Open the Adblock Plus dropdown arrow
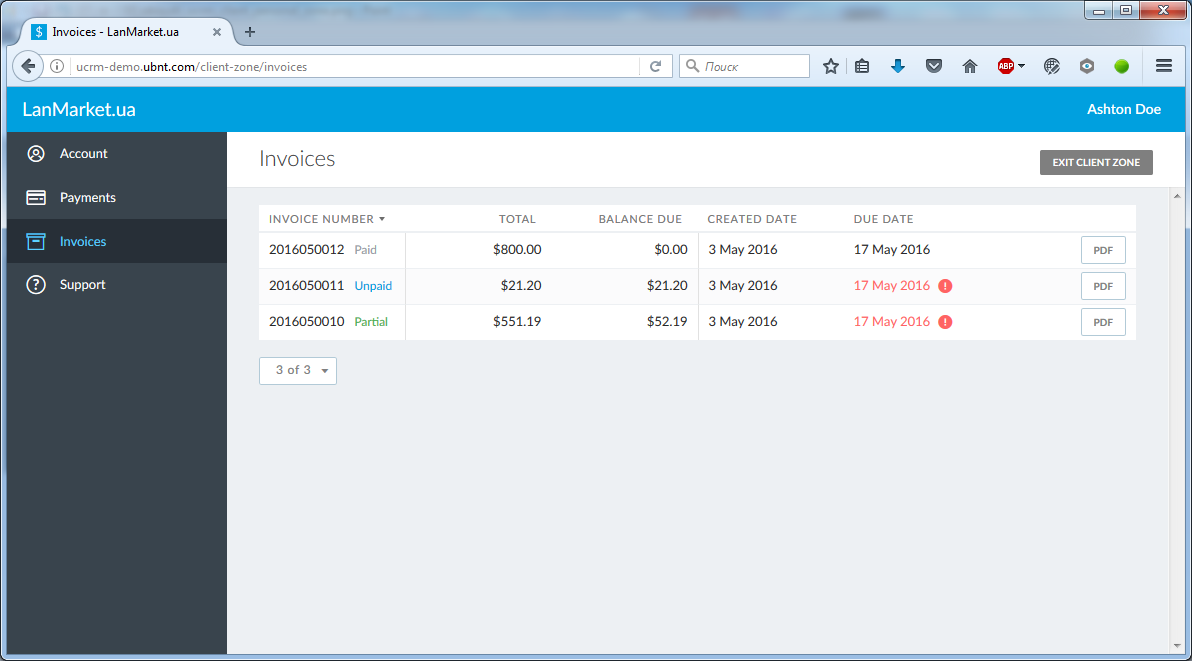The width and height of the screenshot is (1192, 661). 1021,66
